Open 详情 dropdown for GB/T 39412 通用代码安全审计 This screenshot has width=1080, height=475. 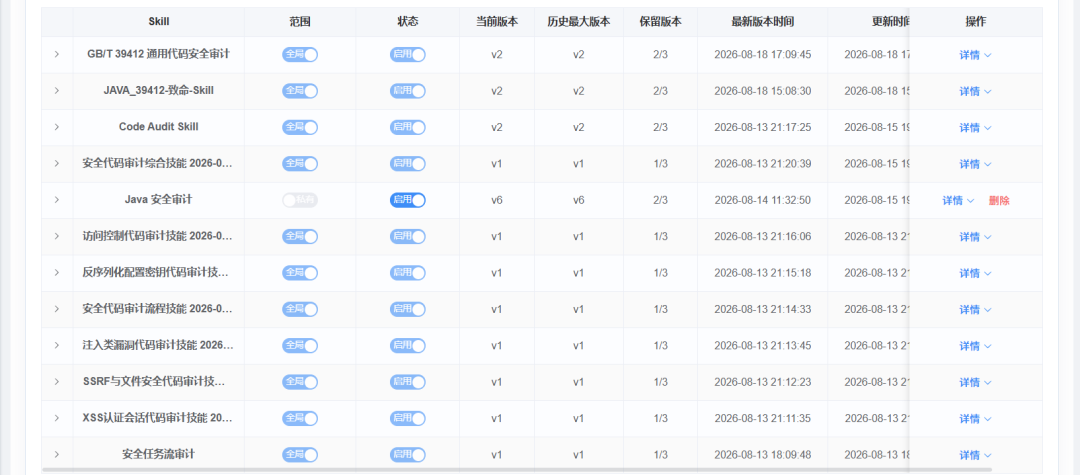point(975,55)
